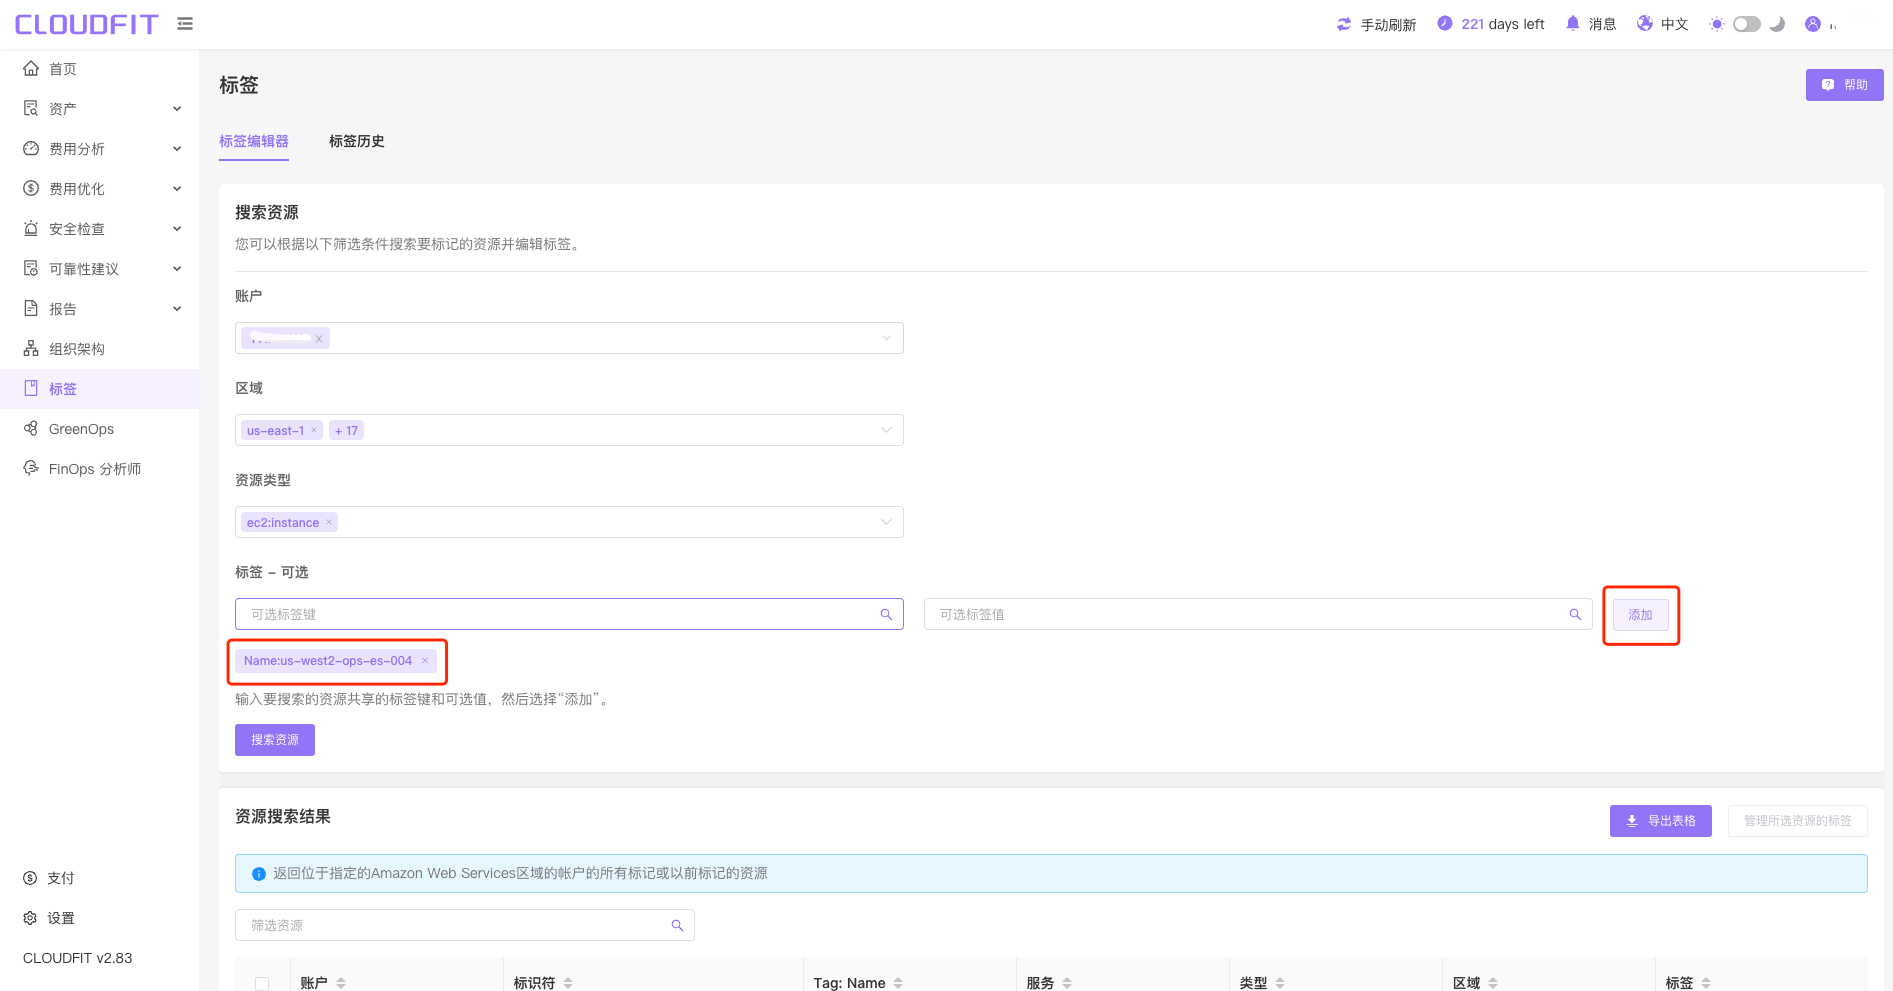
Task: Remove the ec2:instance resource type chip
Action: [x=328, y=522]
